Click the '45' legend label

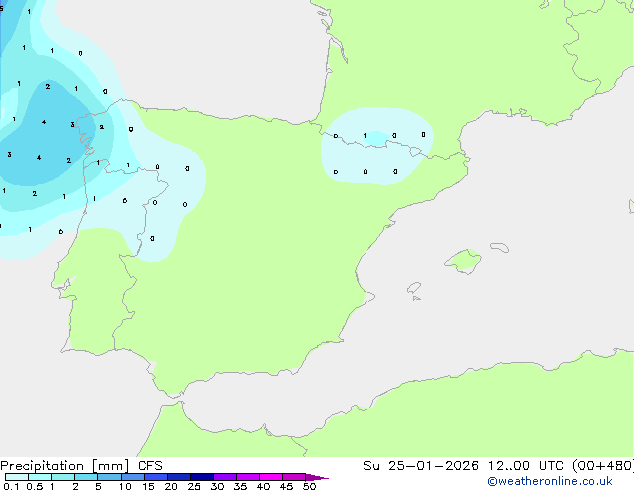pos(286,486)
